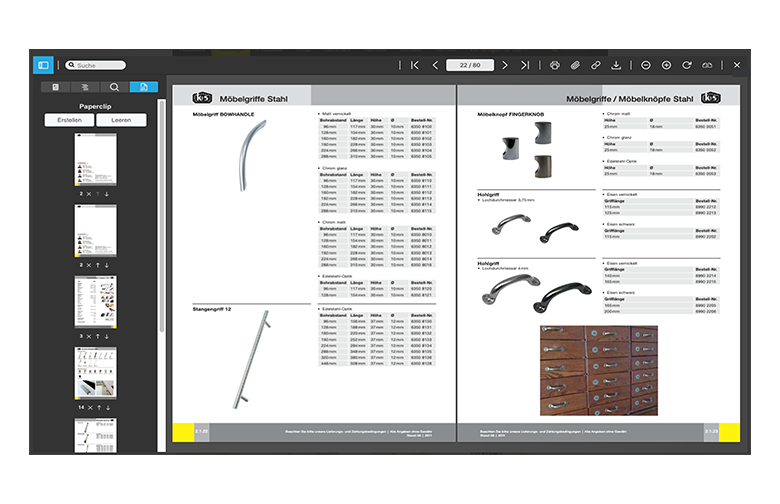Click the page number field 22 / 80
Image resolution: width=780 pixels, height=504 pixels.
coord(470,65)
